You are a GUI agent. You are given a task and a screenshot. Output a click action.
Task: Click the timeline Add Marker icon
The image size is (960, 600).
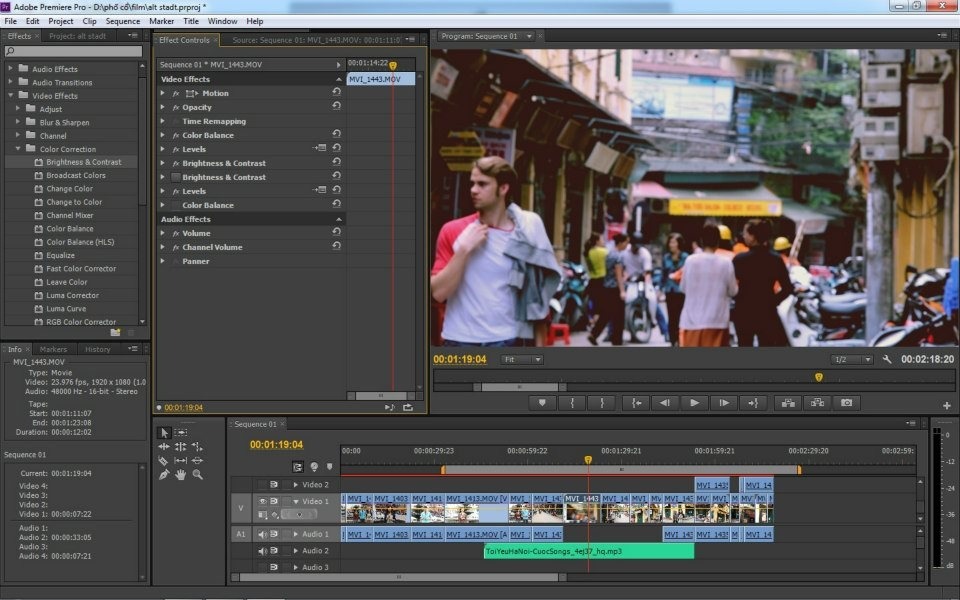[x=329, y=467]
